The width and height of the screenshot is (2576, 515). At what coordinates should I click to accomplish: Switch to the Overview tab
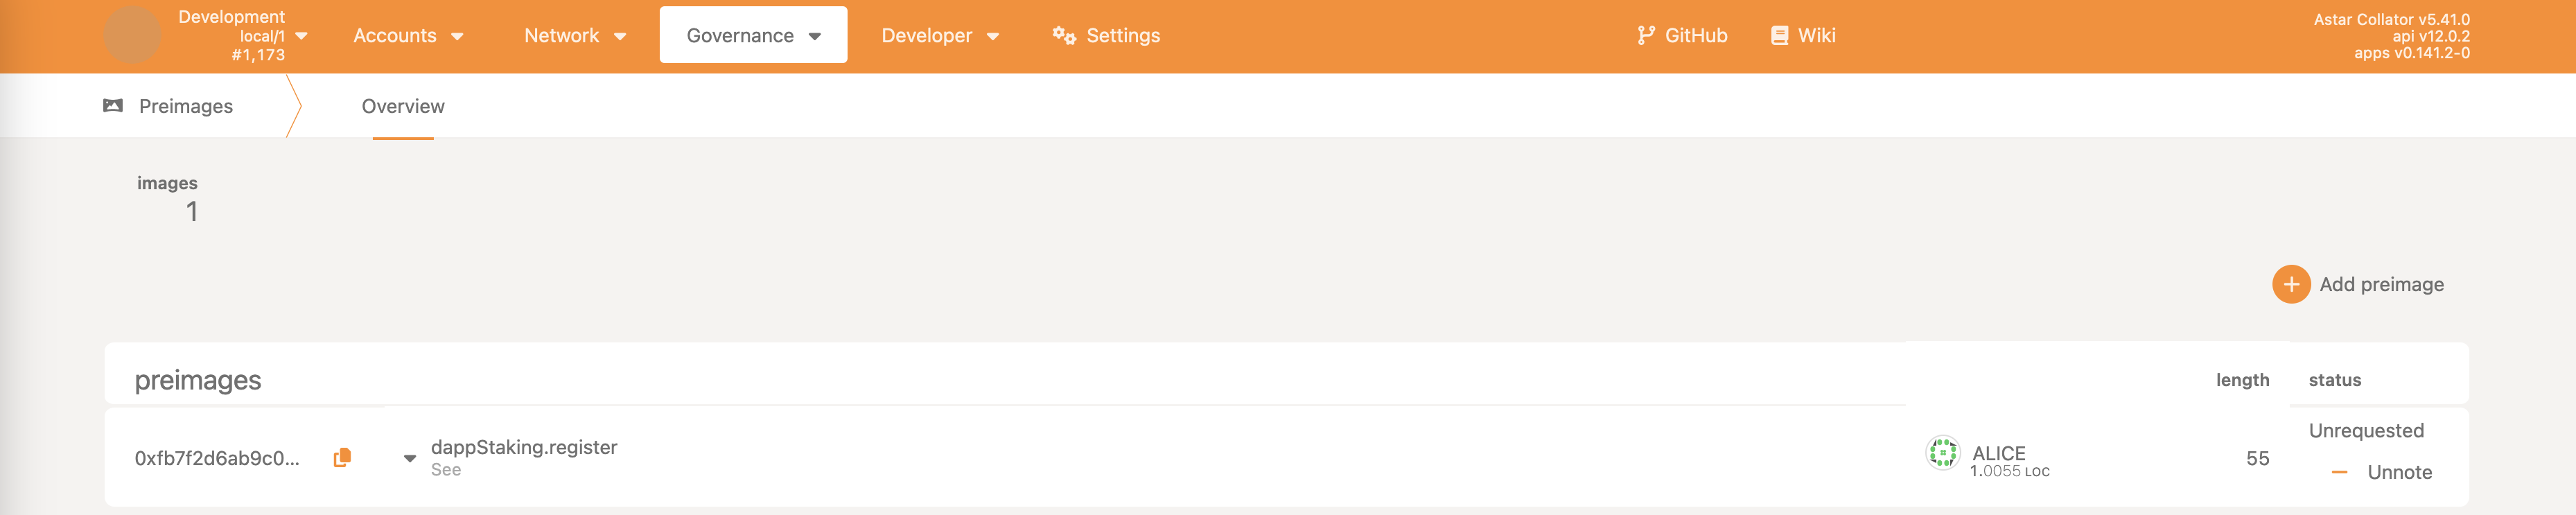(x=403, y=106)
